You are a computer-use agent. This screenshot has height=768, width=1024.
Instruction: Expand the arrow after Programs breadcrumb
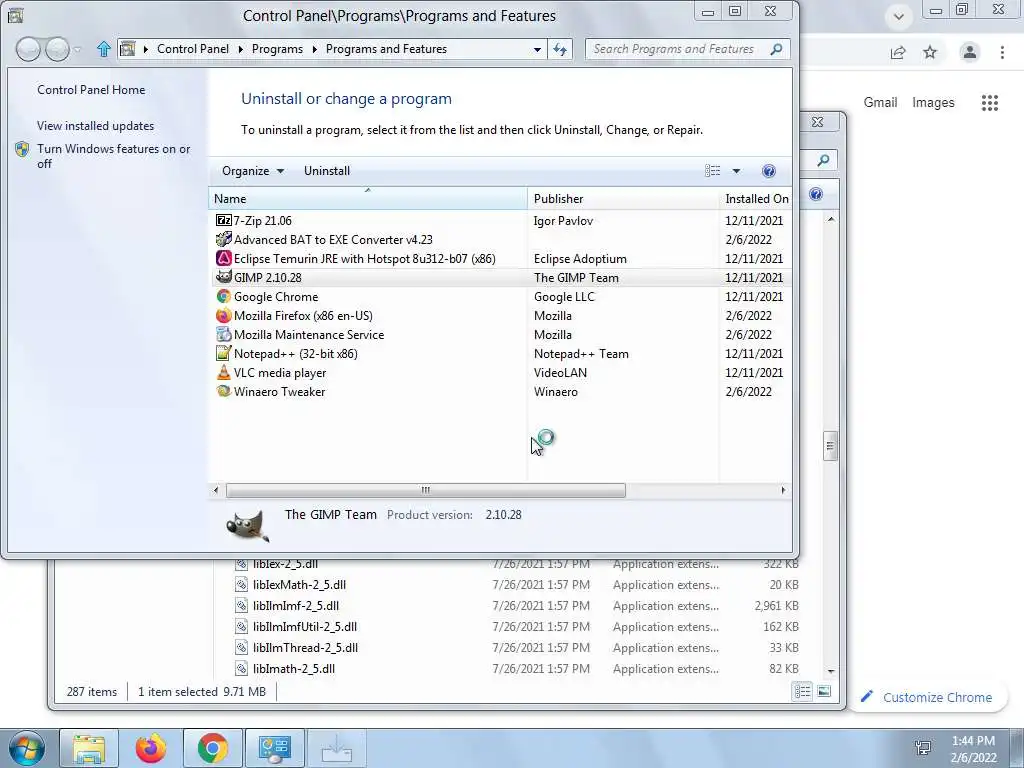pos(314,49)
